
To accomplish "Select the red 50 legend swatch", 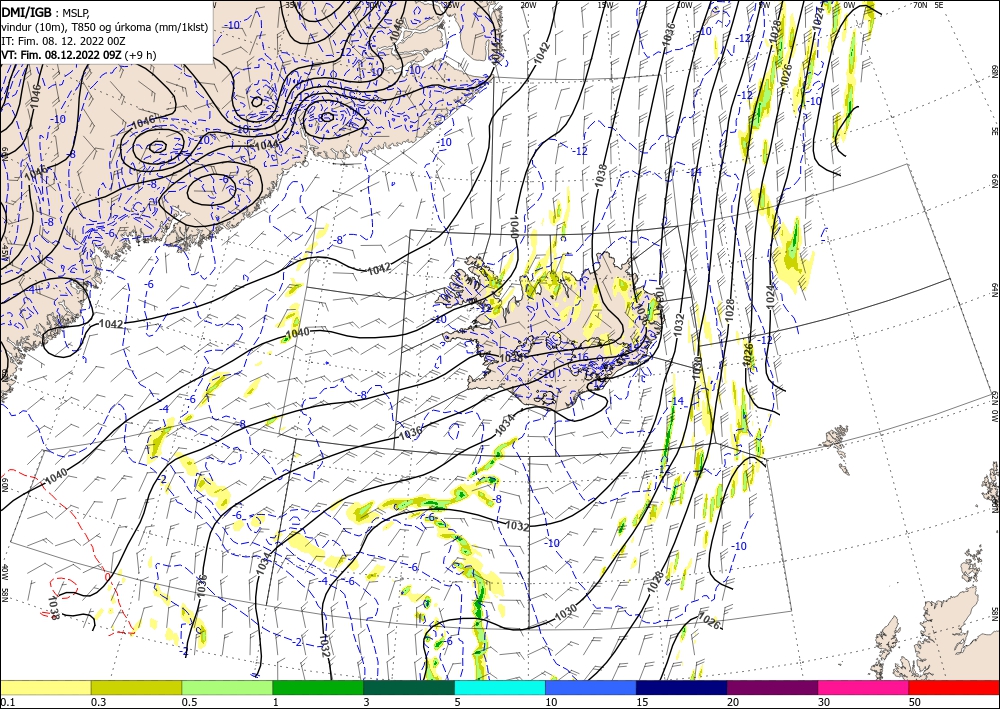I will pos(954,687).
